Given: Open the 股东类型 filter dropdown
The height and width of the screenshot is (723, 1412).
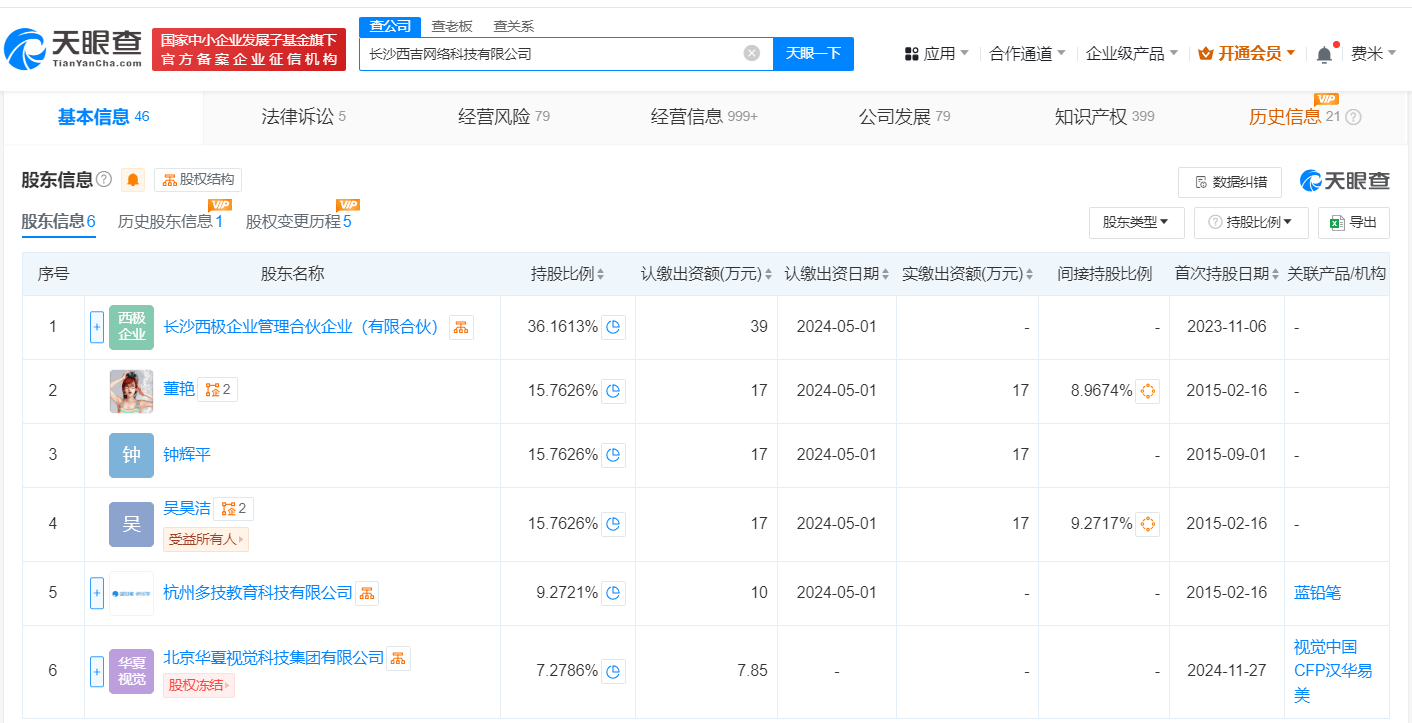Looking at the screenshot, I should coord(1136,222).
